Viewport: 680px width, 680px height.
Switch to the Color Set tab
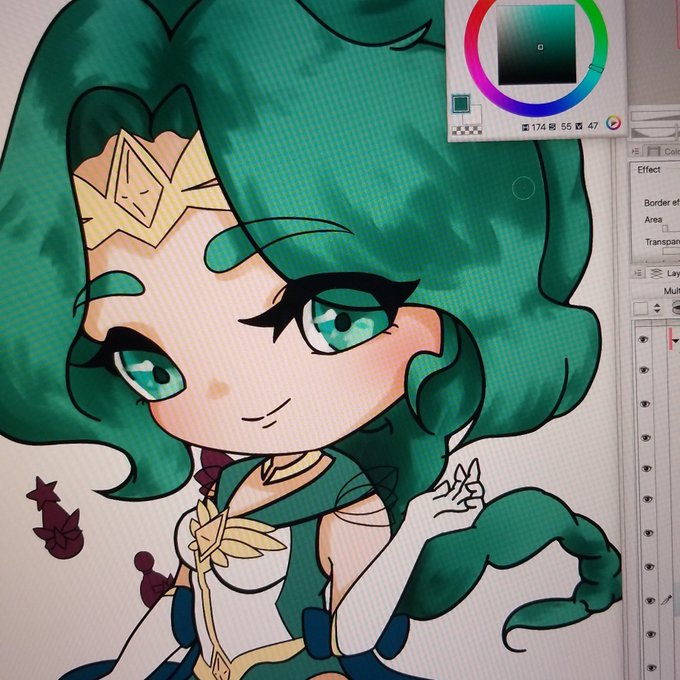663,151
